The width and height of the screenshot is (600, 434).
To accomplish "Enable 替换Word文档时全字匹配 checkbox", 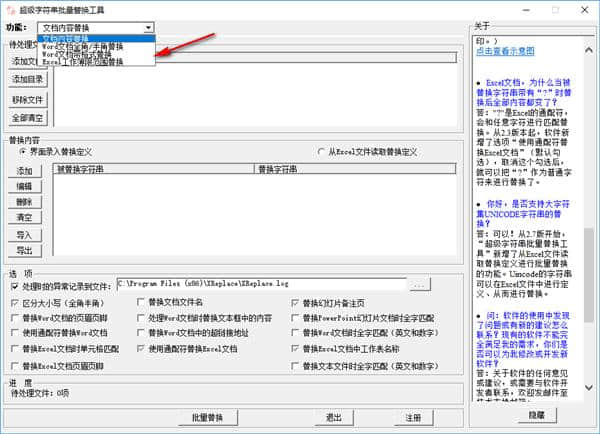I will (295, 333).
